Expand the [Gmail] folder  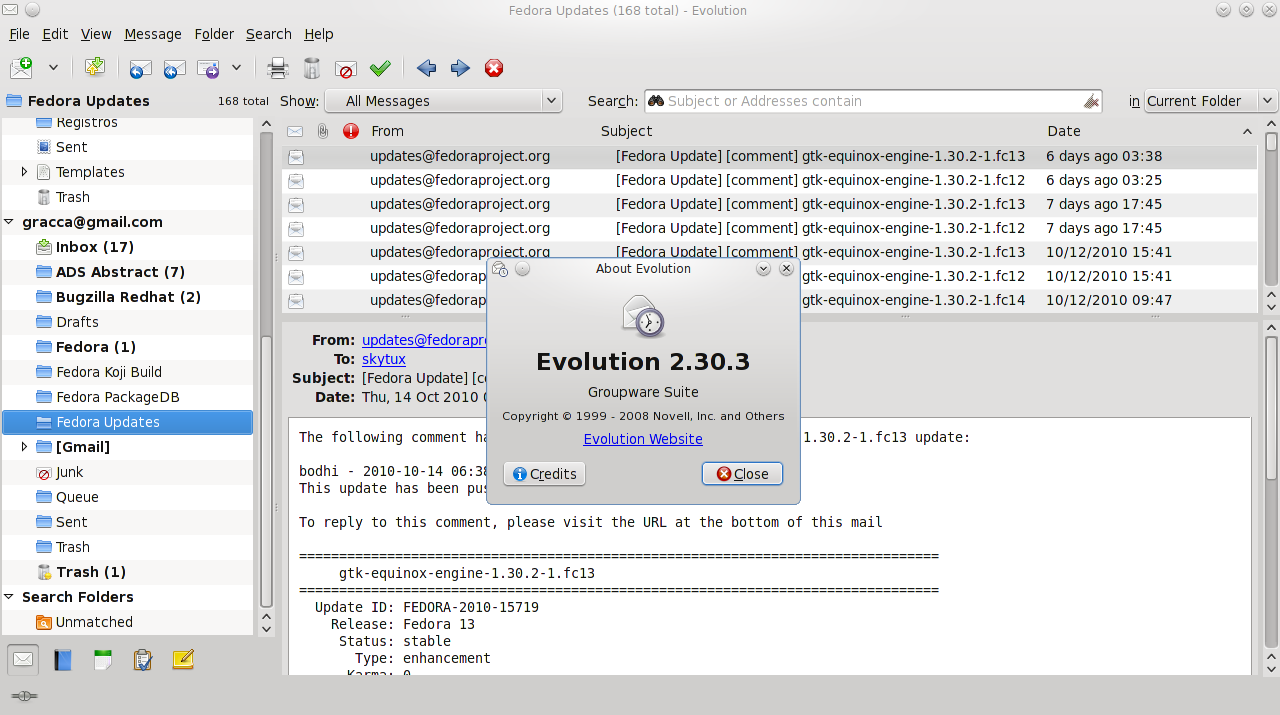click(25, 447)
